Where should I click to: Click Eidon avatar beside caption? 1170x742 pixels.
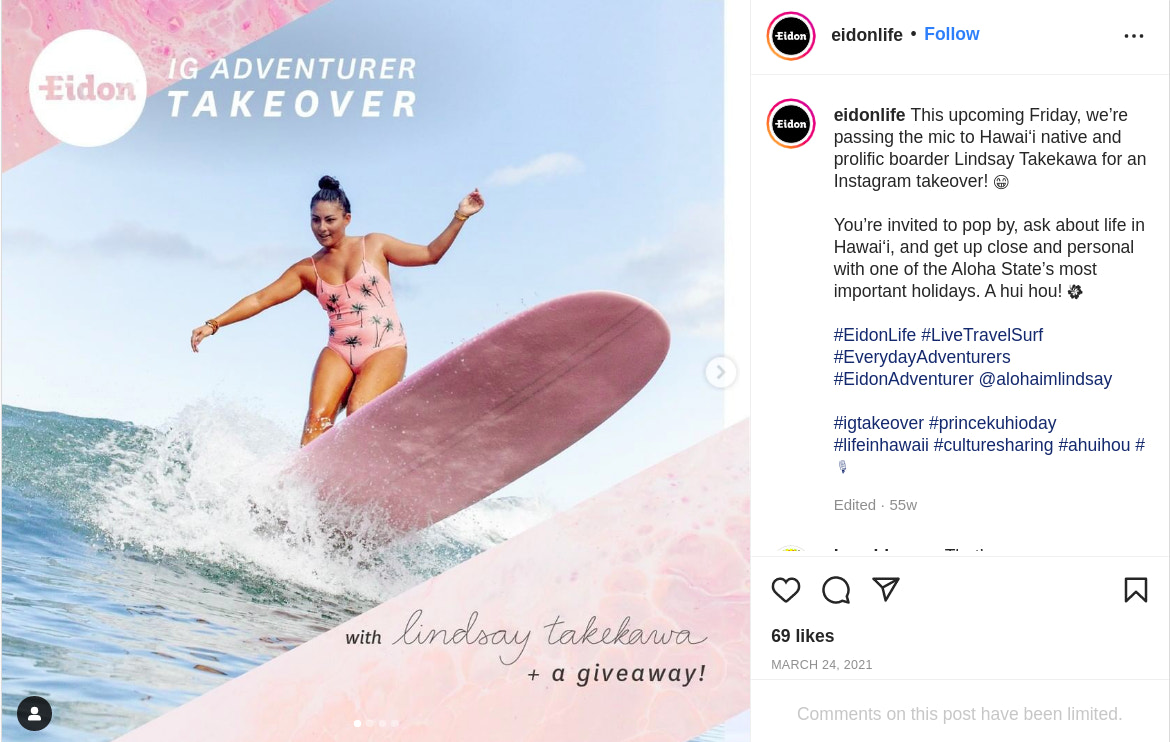click(791, 124)
